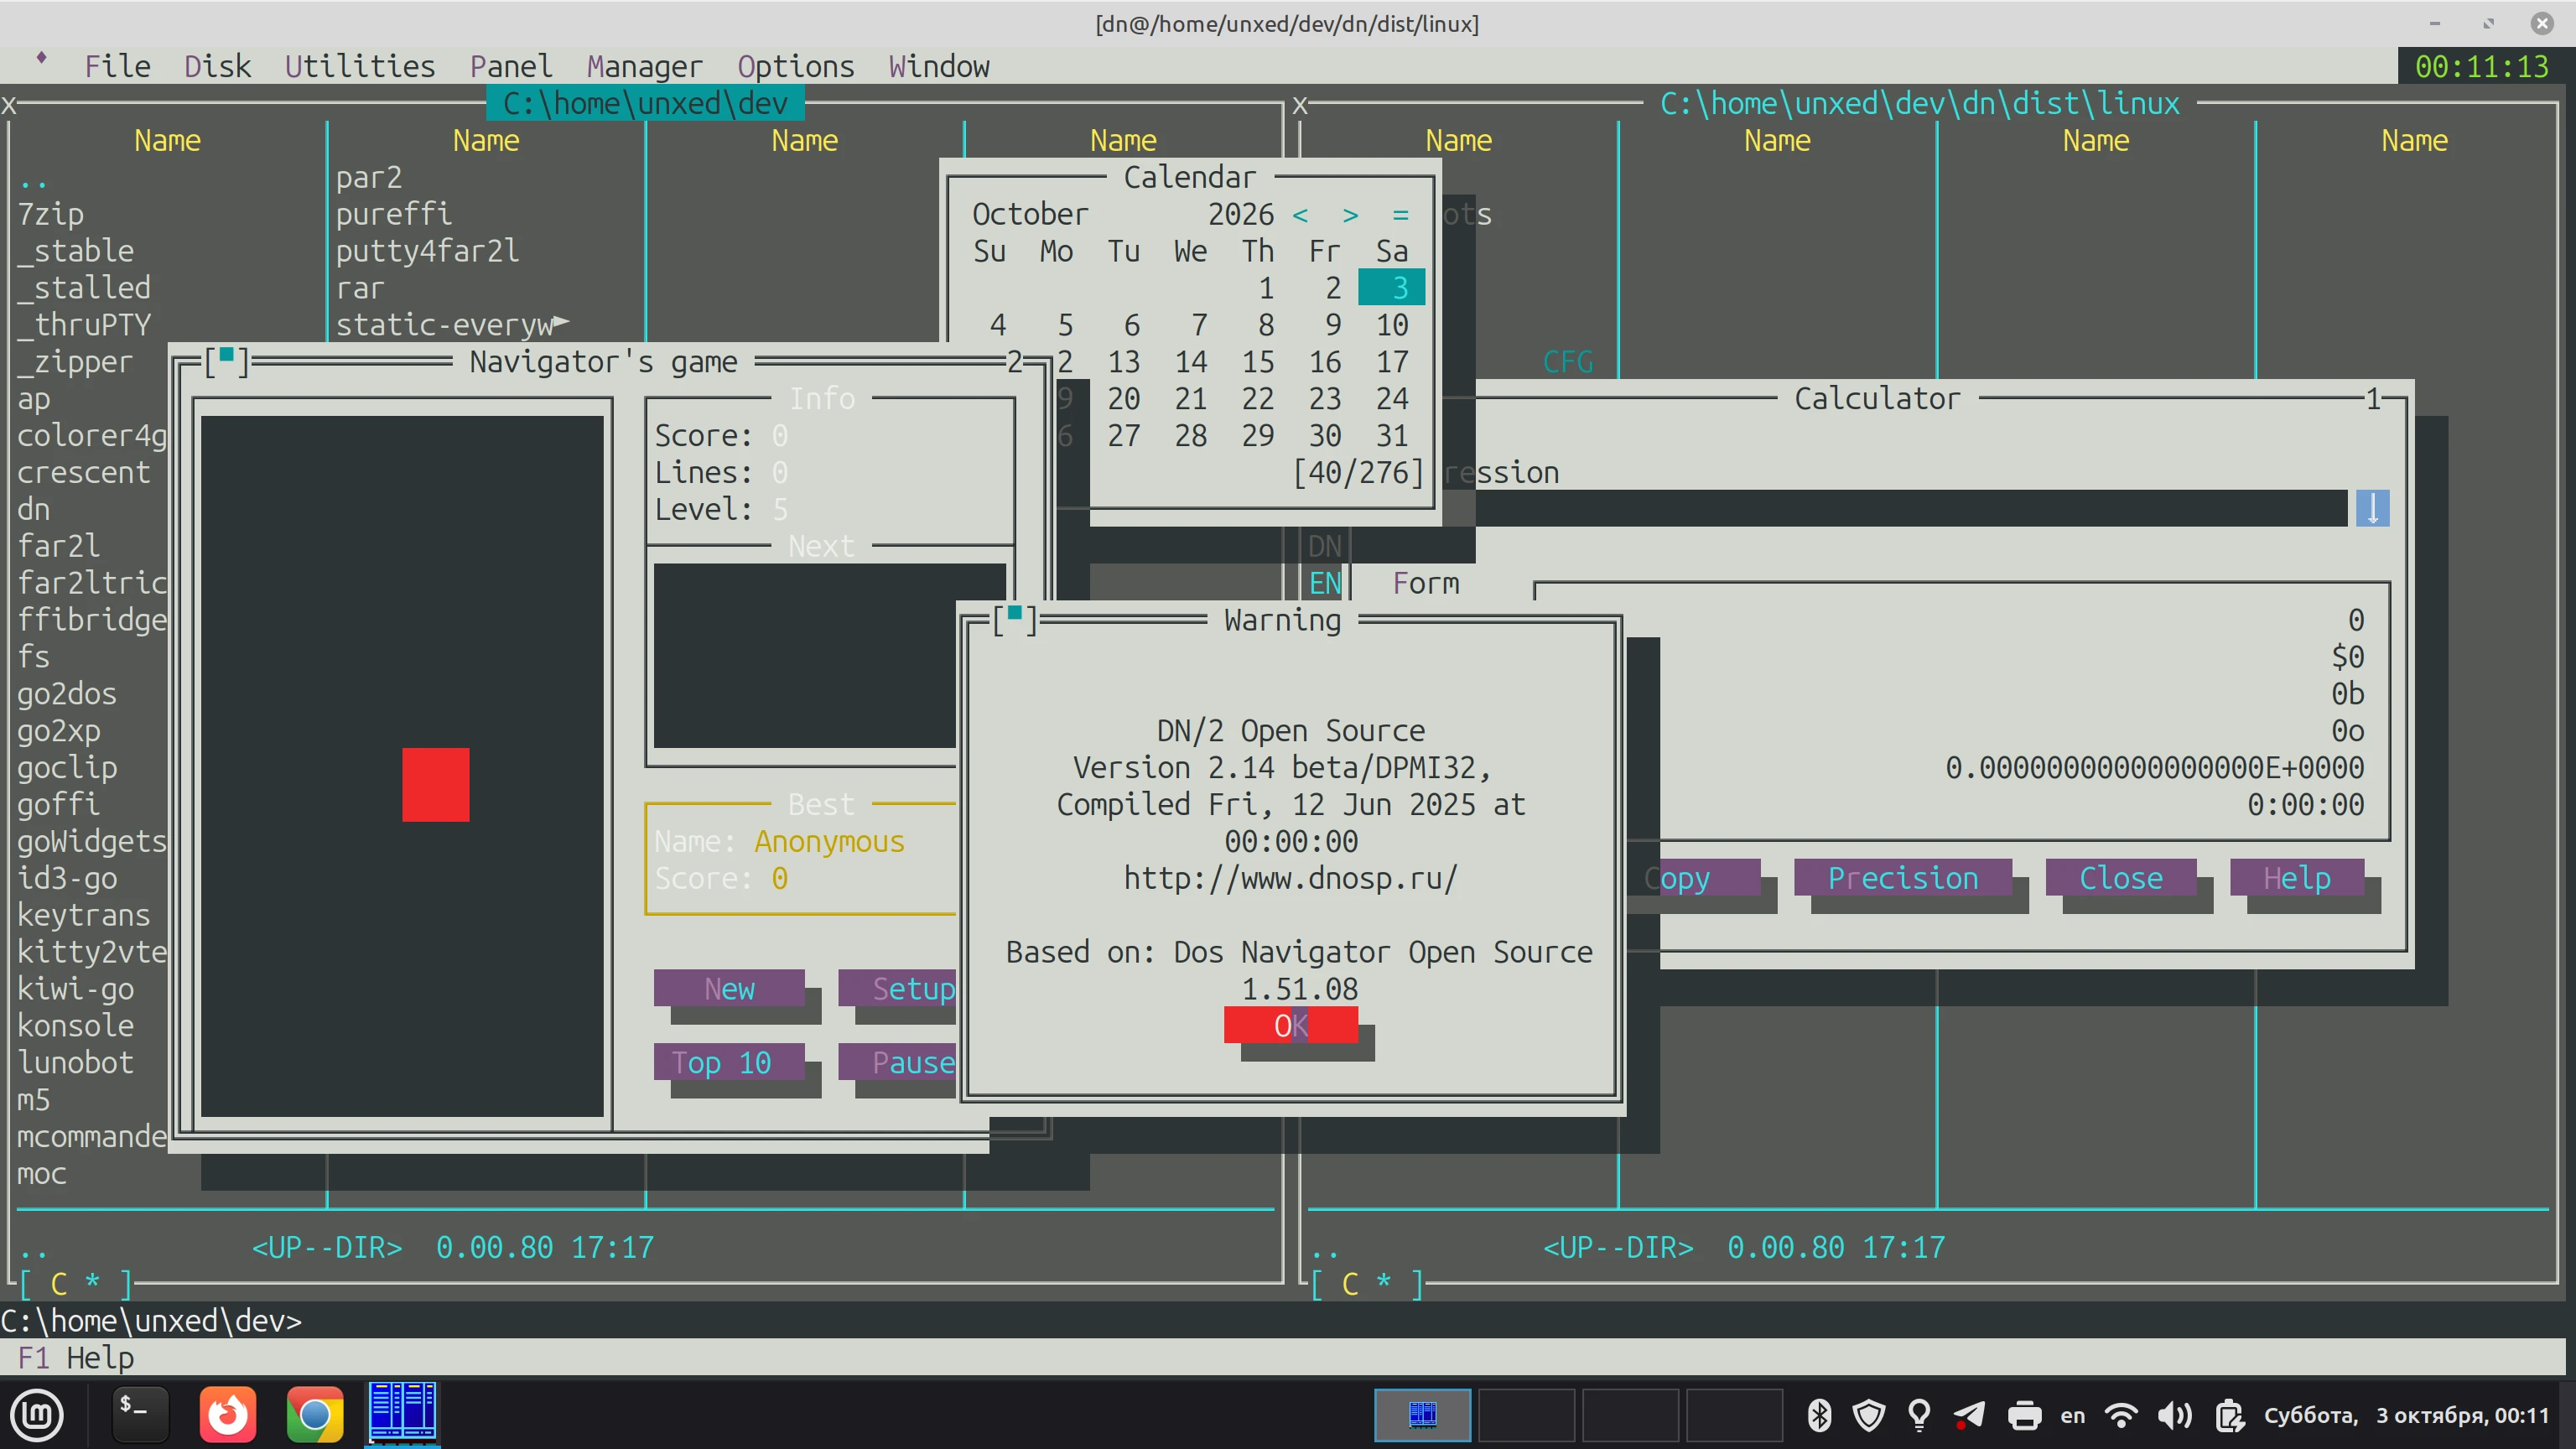Click the diamond system menu icon
Screen dimensions: 2576x1449
tap(41, 58)
